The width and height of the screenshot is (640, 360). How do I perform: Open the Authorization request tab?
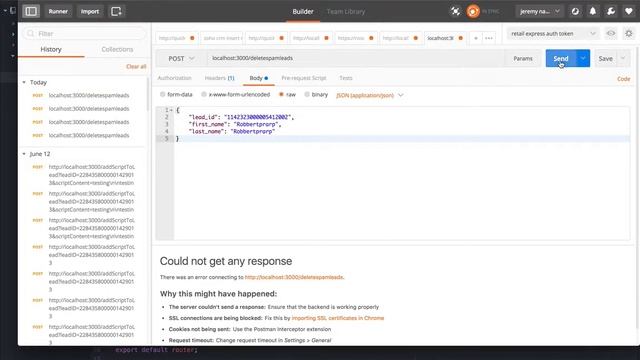click(x=174, y=78)
